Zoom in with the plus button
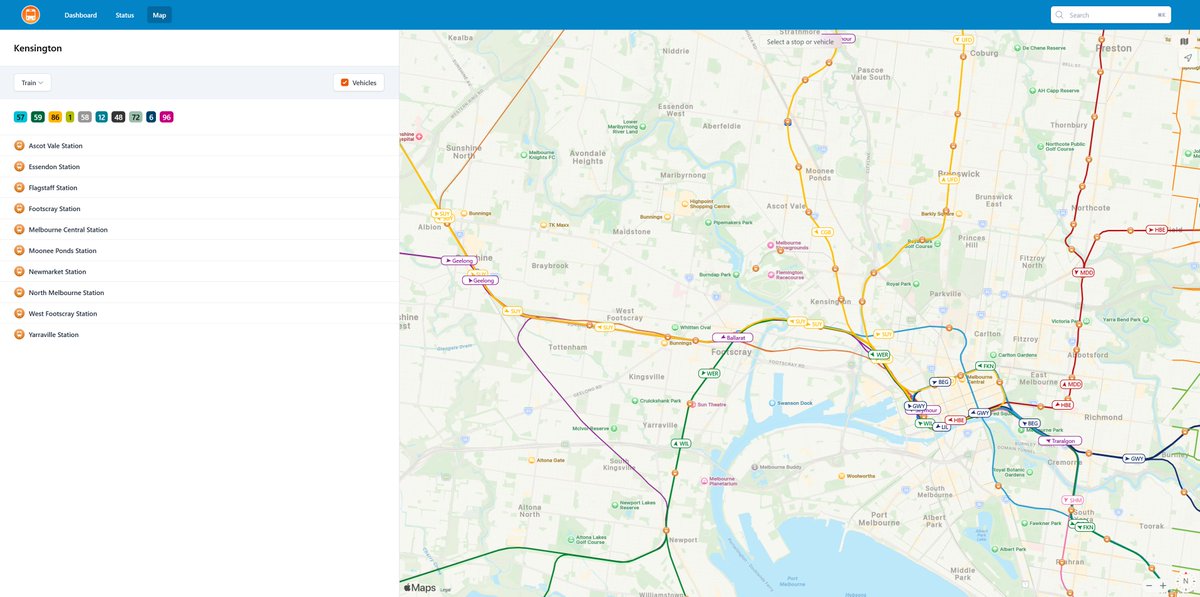Screen dimensions: 1200x597 coord(1163,586)
